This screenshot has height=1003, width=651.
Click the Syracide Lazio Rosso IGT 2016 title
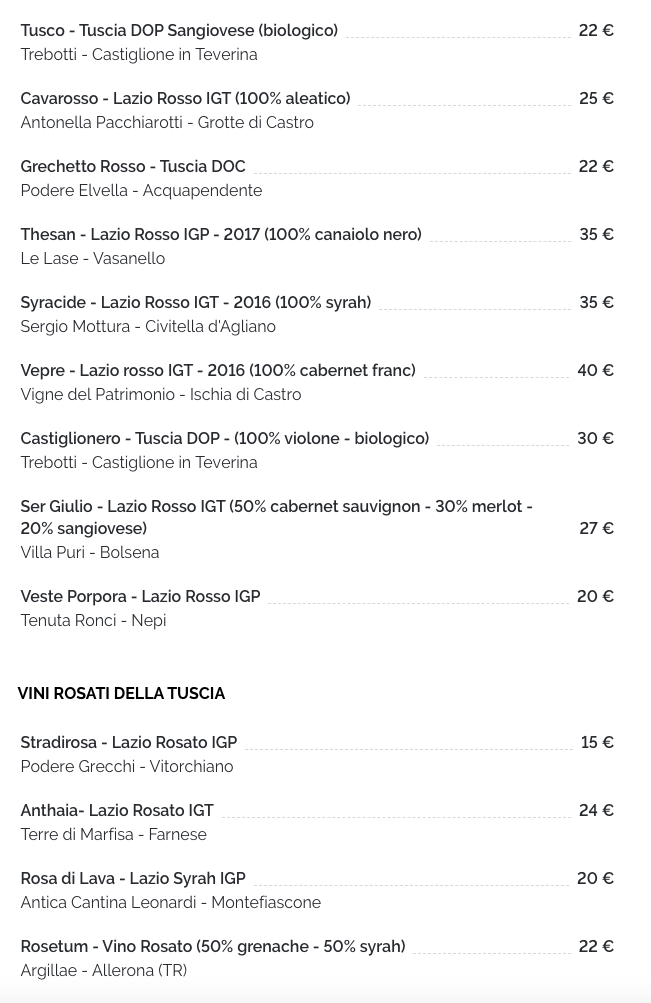coord(196,303)
